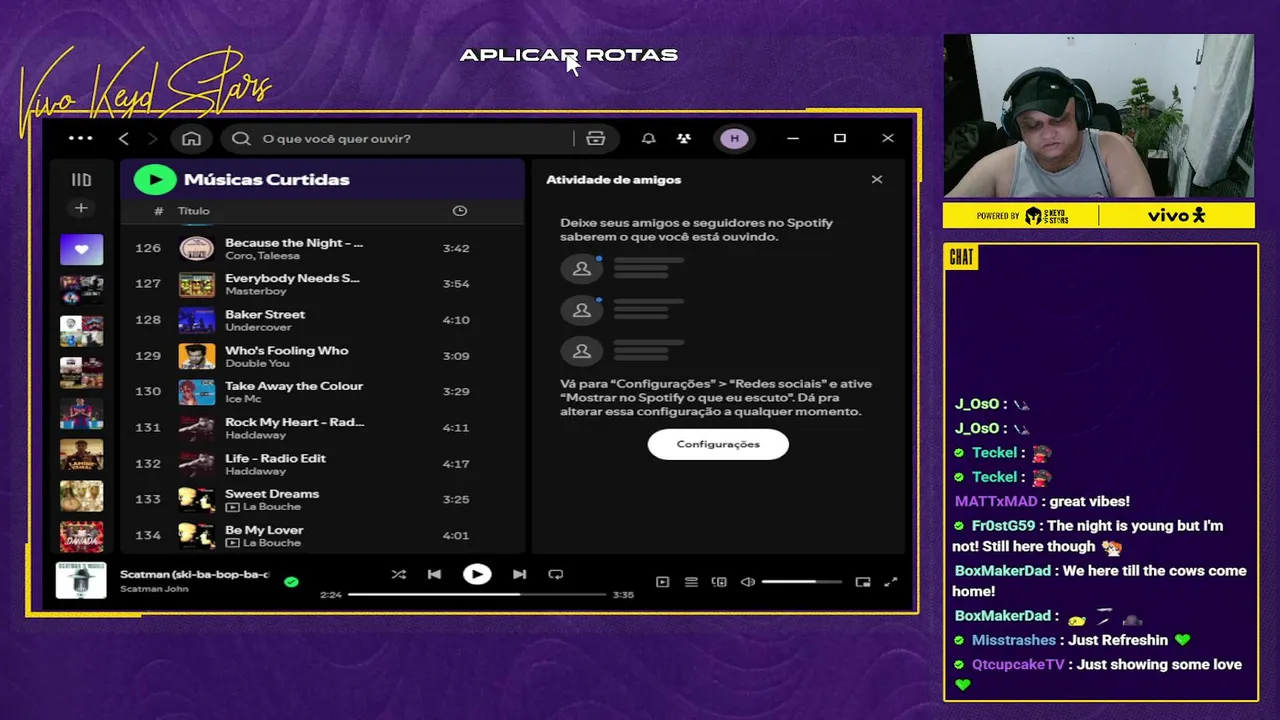Viewport: 1280px width, 720px height.
Task: Enter full screen with expand icon
Action: click(x=891, y=582)
